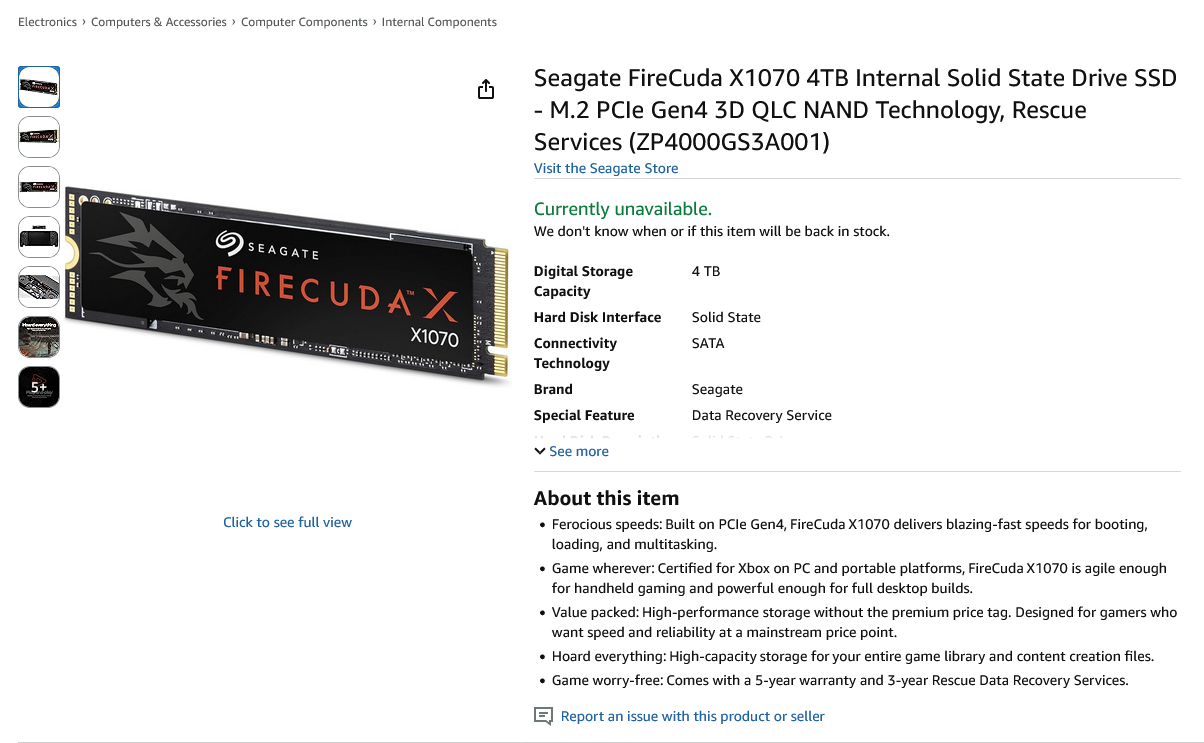Image resolution: width=1204 pixels, height=743 pixels.
Task: Open Internal Components from the breadcrumb
Action: [438, 21]
